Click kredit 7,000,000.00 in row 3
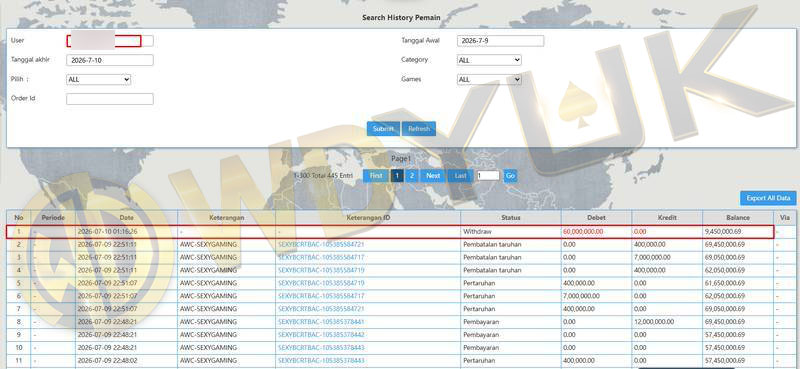This screenshot has width=800, height=369. [x=653, y=257]
